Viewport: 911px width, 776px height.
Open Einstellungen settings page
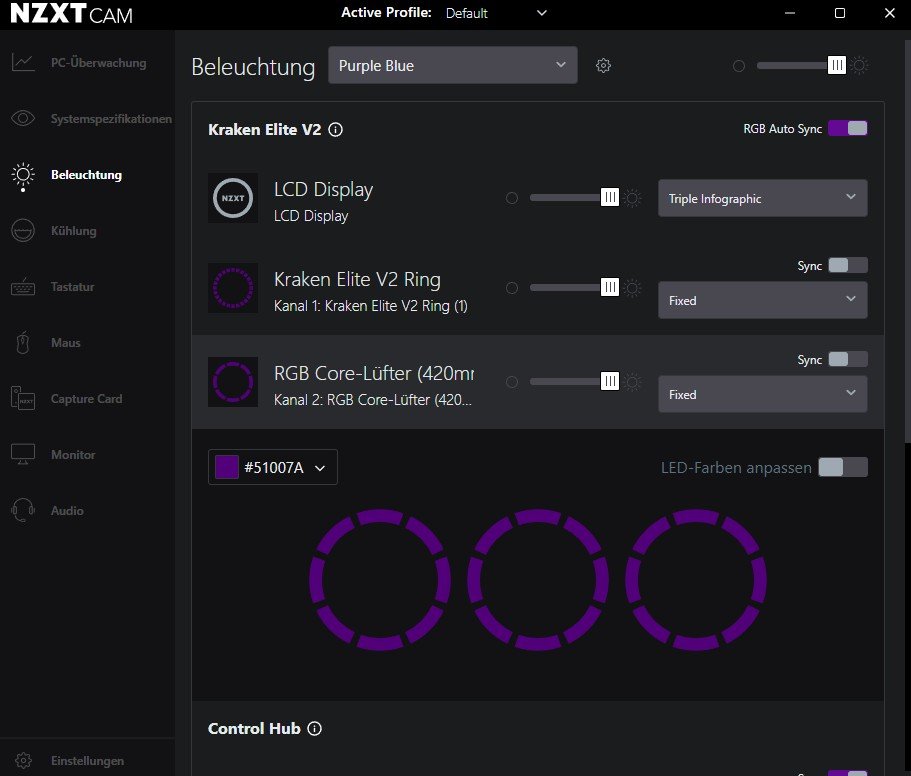pos(87,760)
